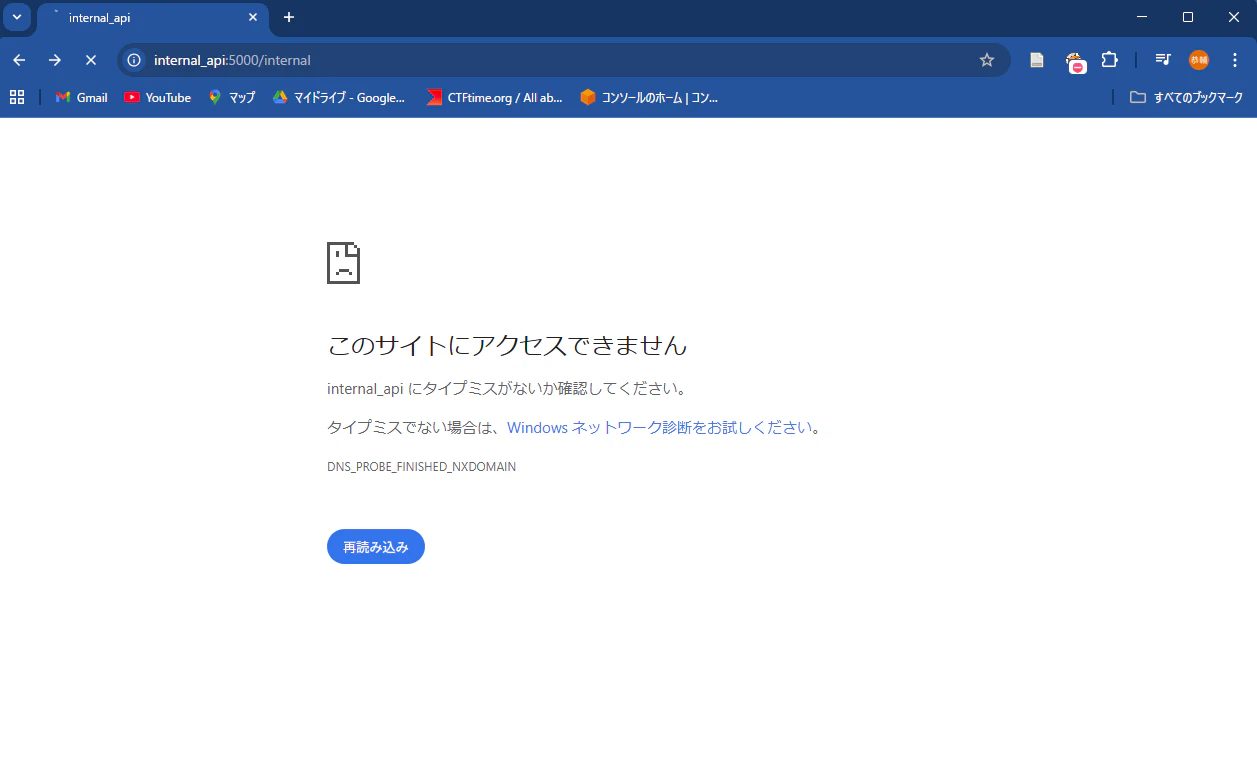Open the apps grid shortcut

[17, 97]
